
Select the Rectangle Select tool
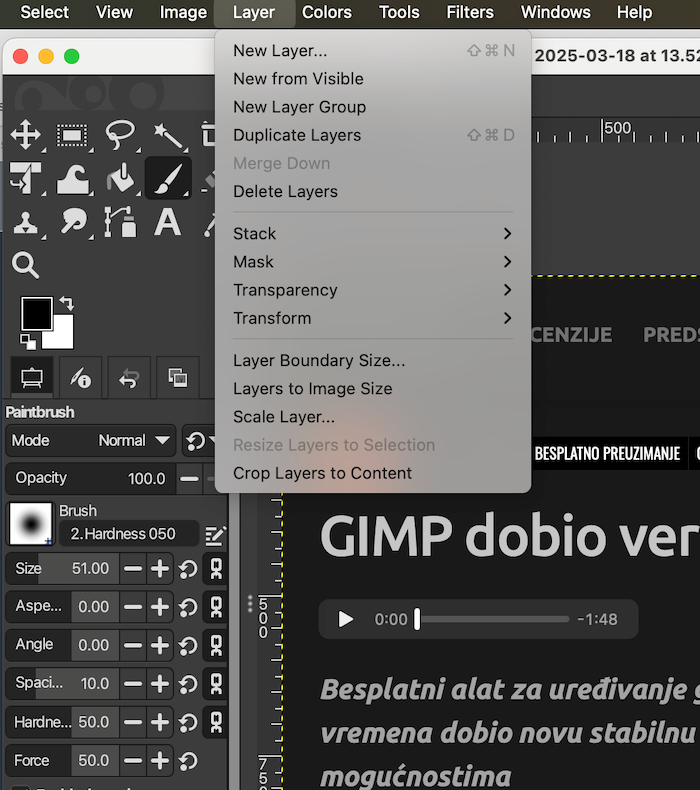pos(72,135)
